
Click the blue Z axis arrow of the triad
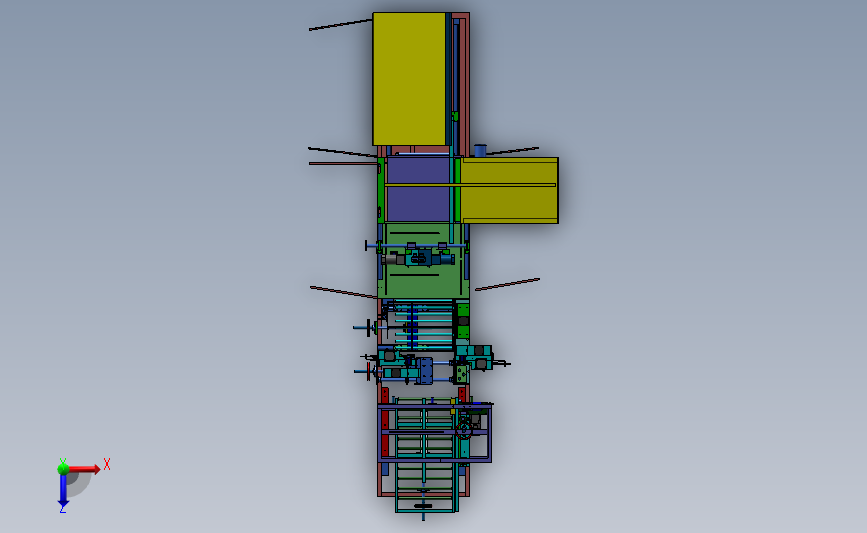(63, 491)
